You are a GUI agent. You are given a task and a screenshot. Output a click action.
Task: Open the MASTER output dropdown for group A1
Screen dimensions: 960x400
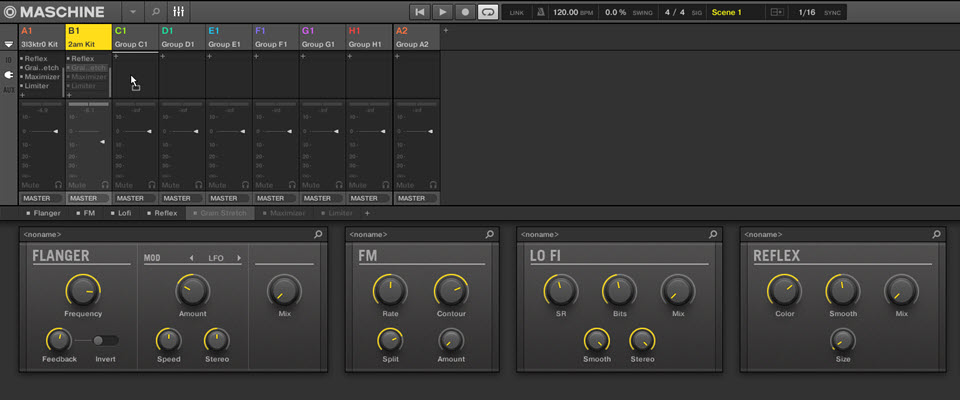click(42, 198)
